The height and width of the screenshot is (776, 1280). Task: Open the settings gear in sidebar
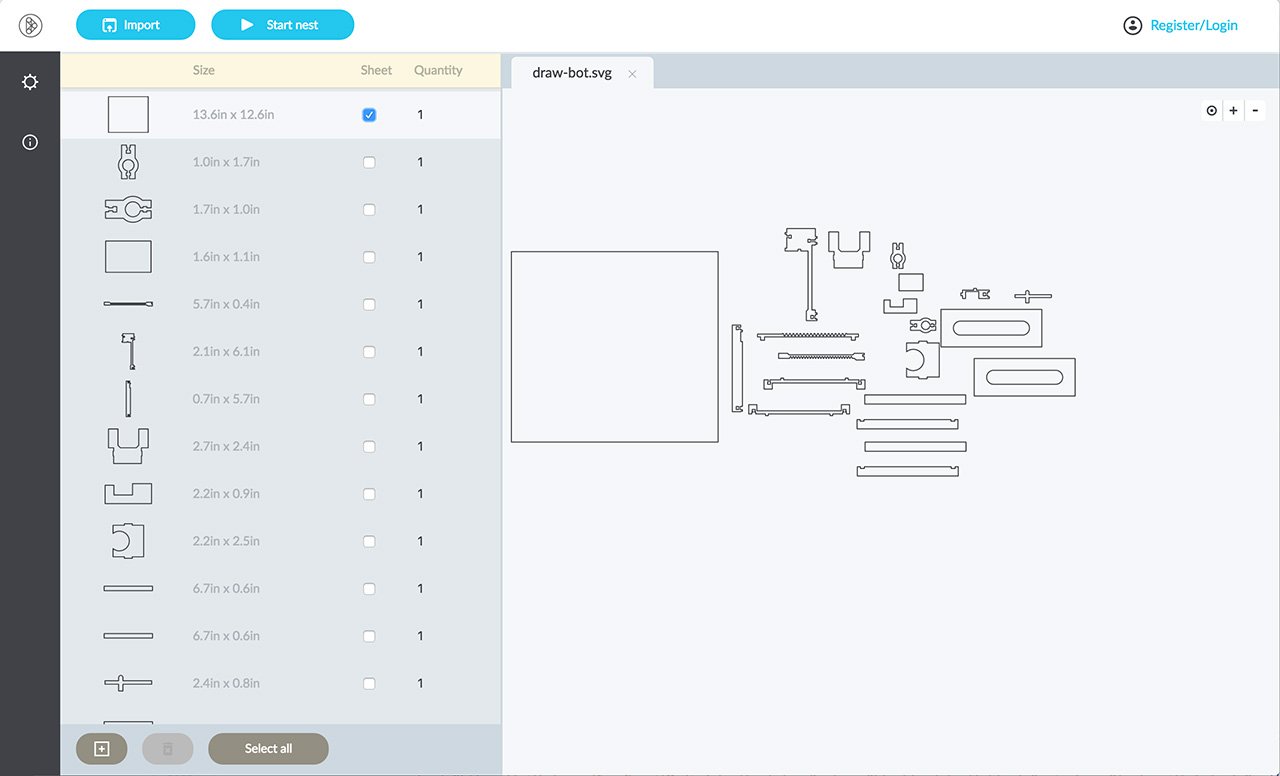click(x=30, y=82)
